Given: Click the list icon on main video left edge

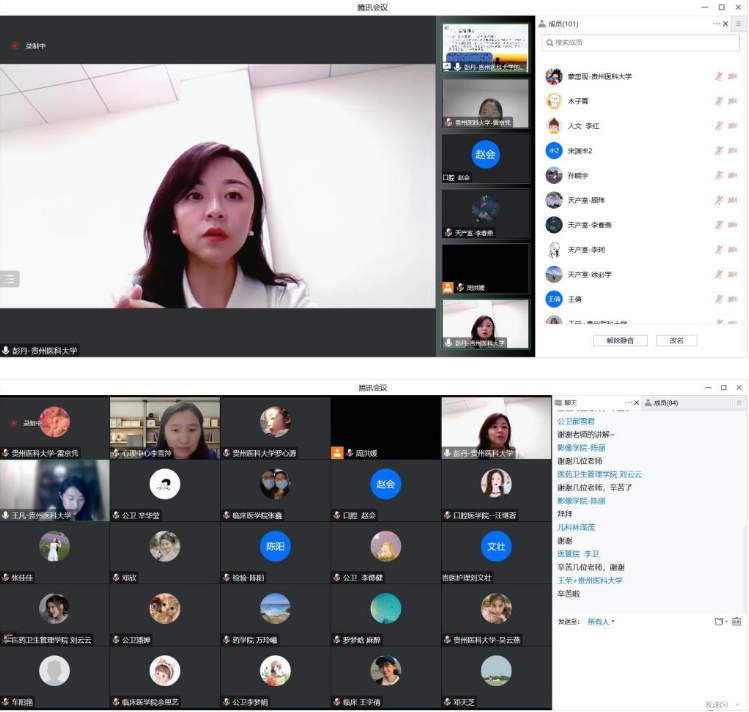Looking at the screenshot, I should (x=10, y=278).
